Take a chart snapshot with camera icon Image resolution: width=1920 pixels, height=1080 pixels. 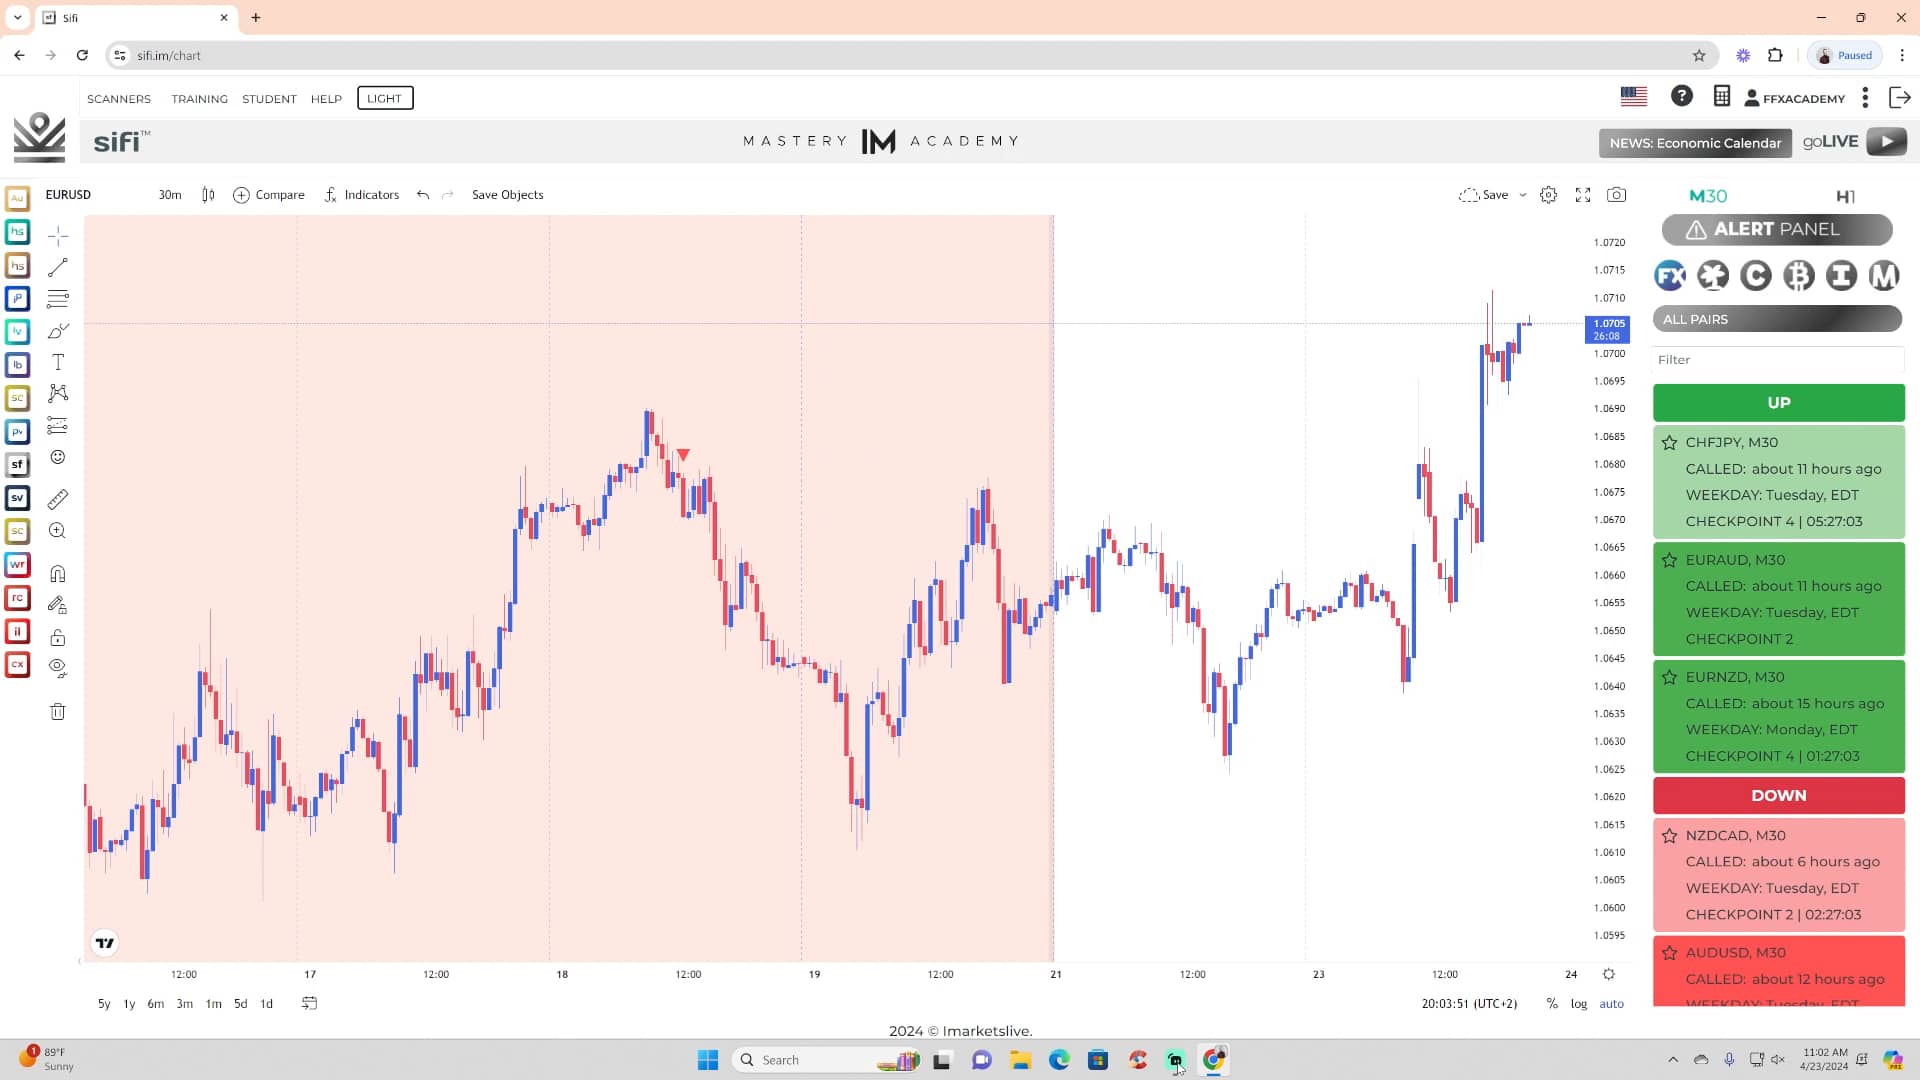[1616, 195]
